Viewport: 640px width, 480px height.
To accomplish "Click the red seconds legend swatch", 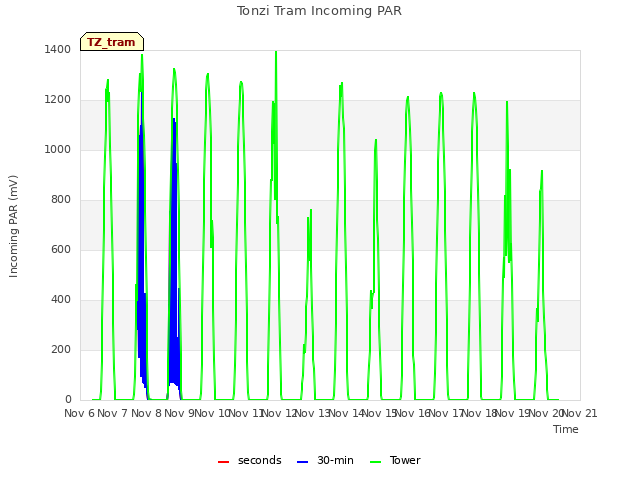I will pos(223,462).
